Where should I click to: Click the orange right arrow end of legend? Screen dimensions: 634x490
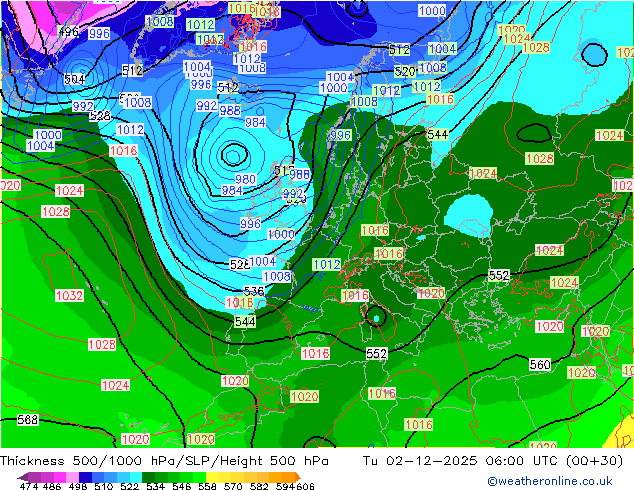(x=298, y=477)
